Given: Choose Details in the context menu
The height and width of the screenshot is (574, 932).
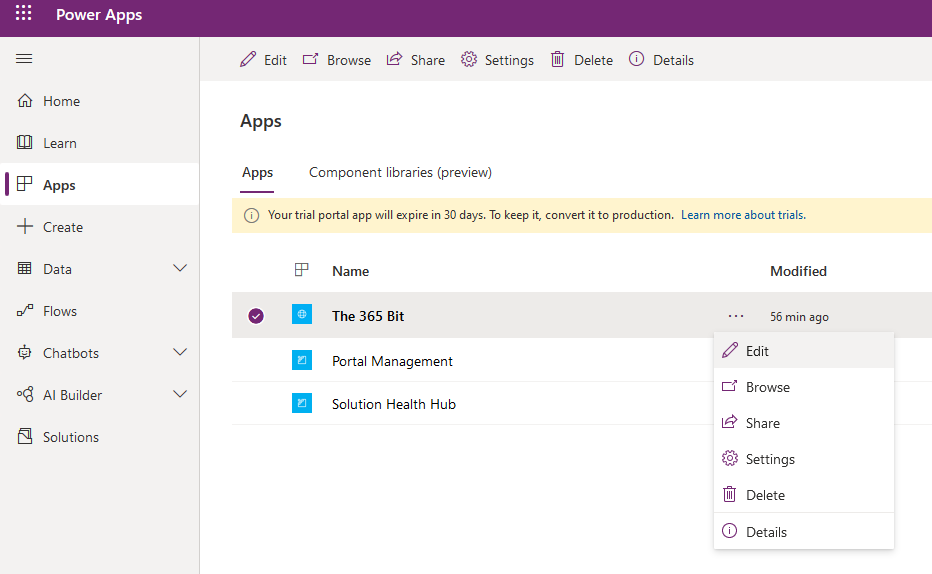Looking at the screenshot, I should (804, 532).
